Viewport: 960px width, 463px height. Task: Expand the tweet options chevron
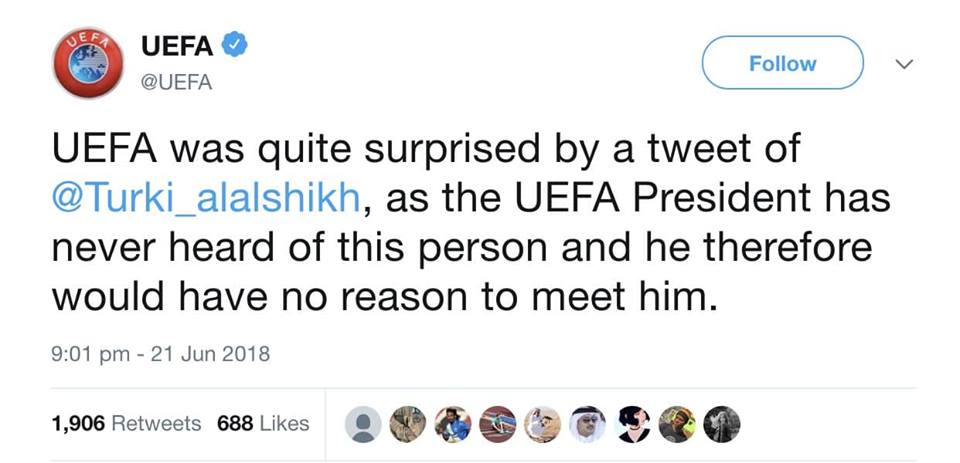[904, 64]
